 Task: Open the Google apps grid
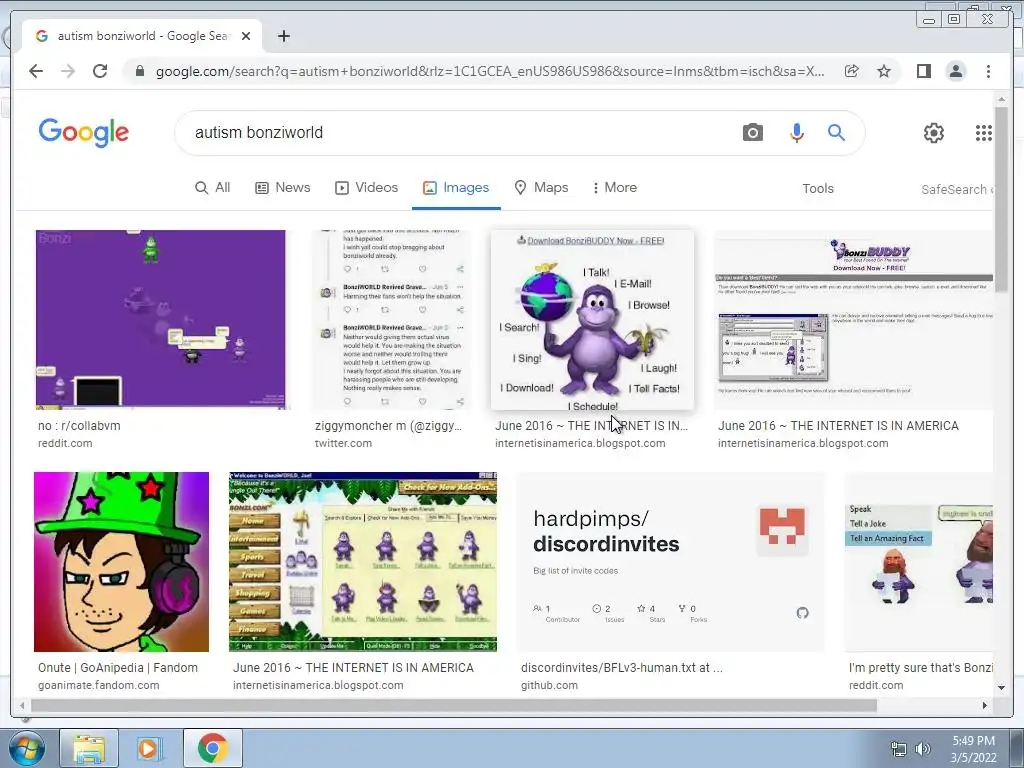984,133
